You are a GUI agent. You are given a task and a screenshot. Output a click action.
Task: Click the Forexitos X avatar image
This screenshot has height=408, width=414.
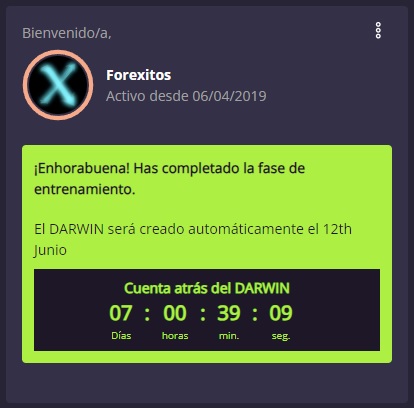[x=58, y=85]
